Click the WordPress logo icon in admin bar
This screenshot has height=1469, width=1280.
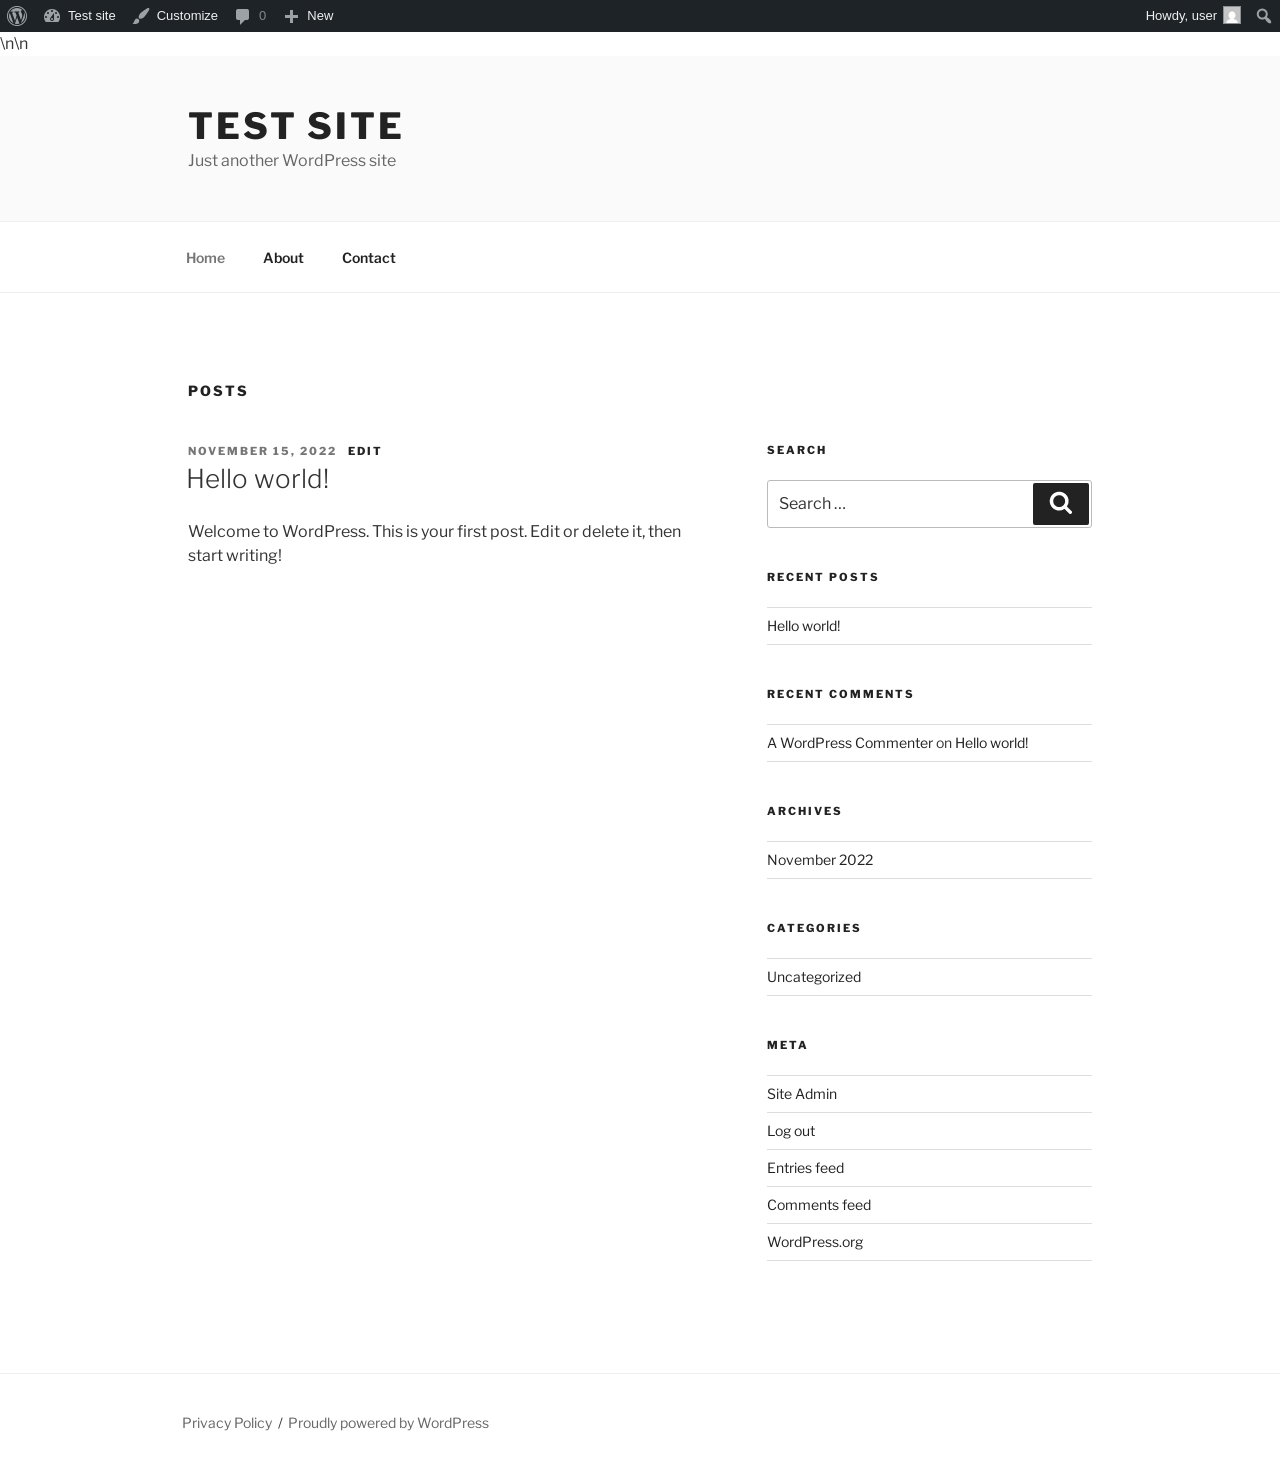[x=17, y=16]
